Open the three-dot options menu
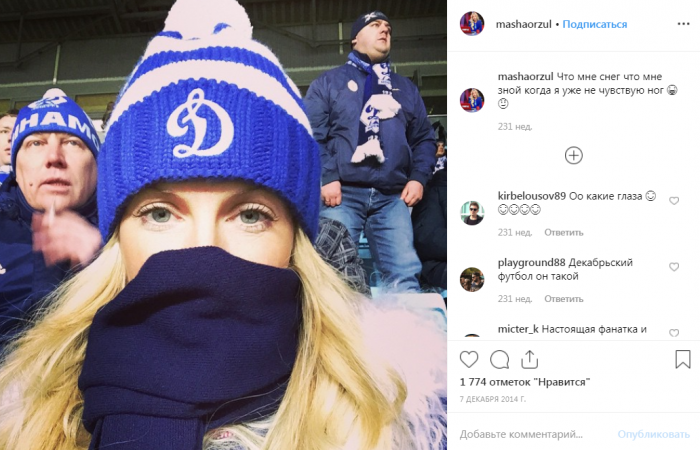This screenshot has height=450, width=700. [x=683, y=24]
